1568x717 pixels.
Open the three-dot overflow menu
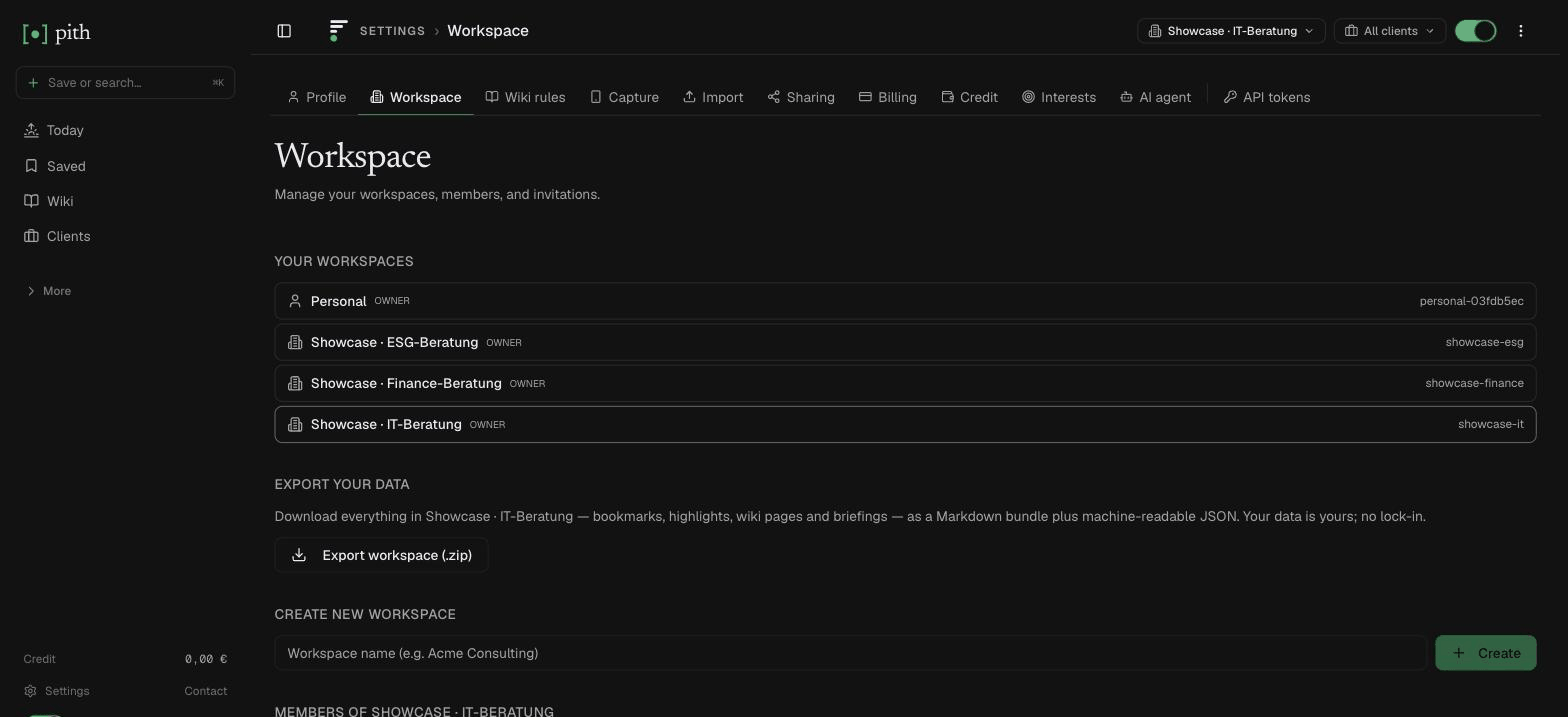1520,31
